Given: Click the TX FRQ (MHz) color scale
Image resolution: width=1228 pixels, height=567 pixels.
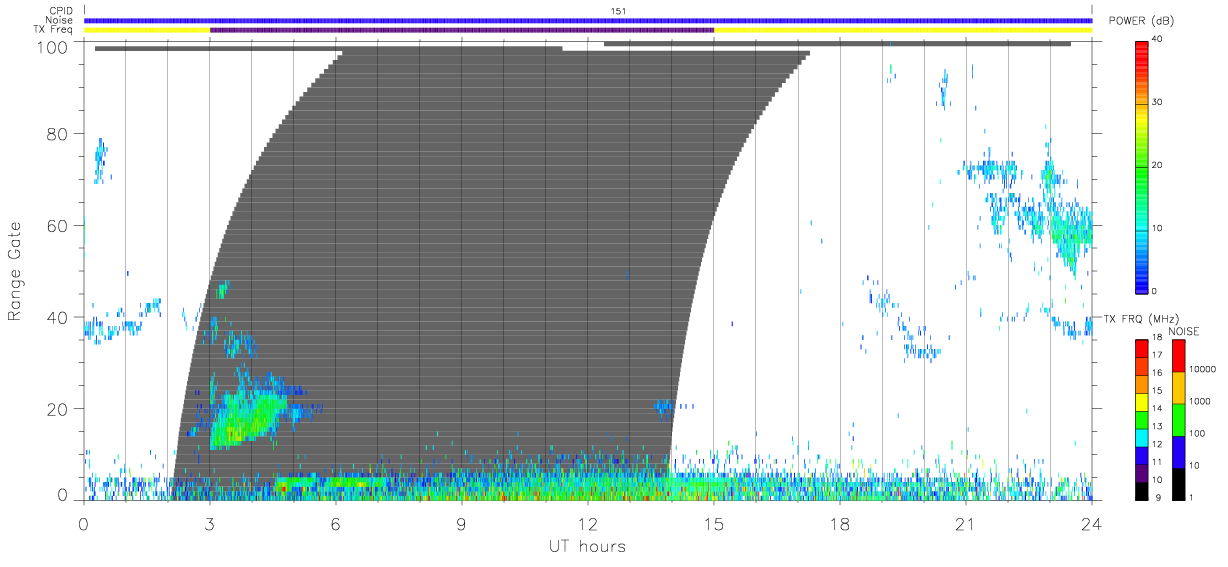Looking at the screenshot, I should 1141,418.
